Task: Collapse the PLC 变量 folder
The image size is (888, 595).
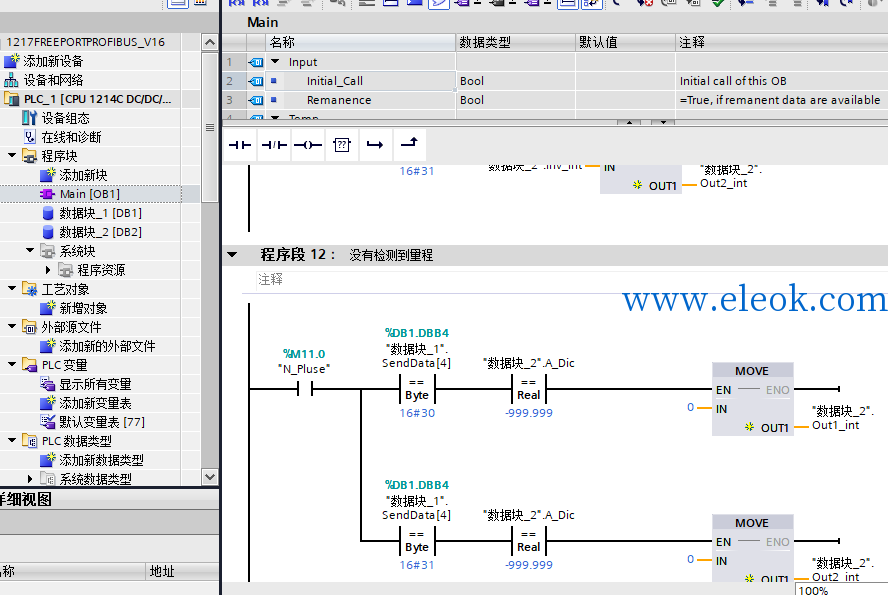Action: click(12, 364)
